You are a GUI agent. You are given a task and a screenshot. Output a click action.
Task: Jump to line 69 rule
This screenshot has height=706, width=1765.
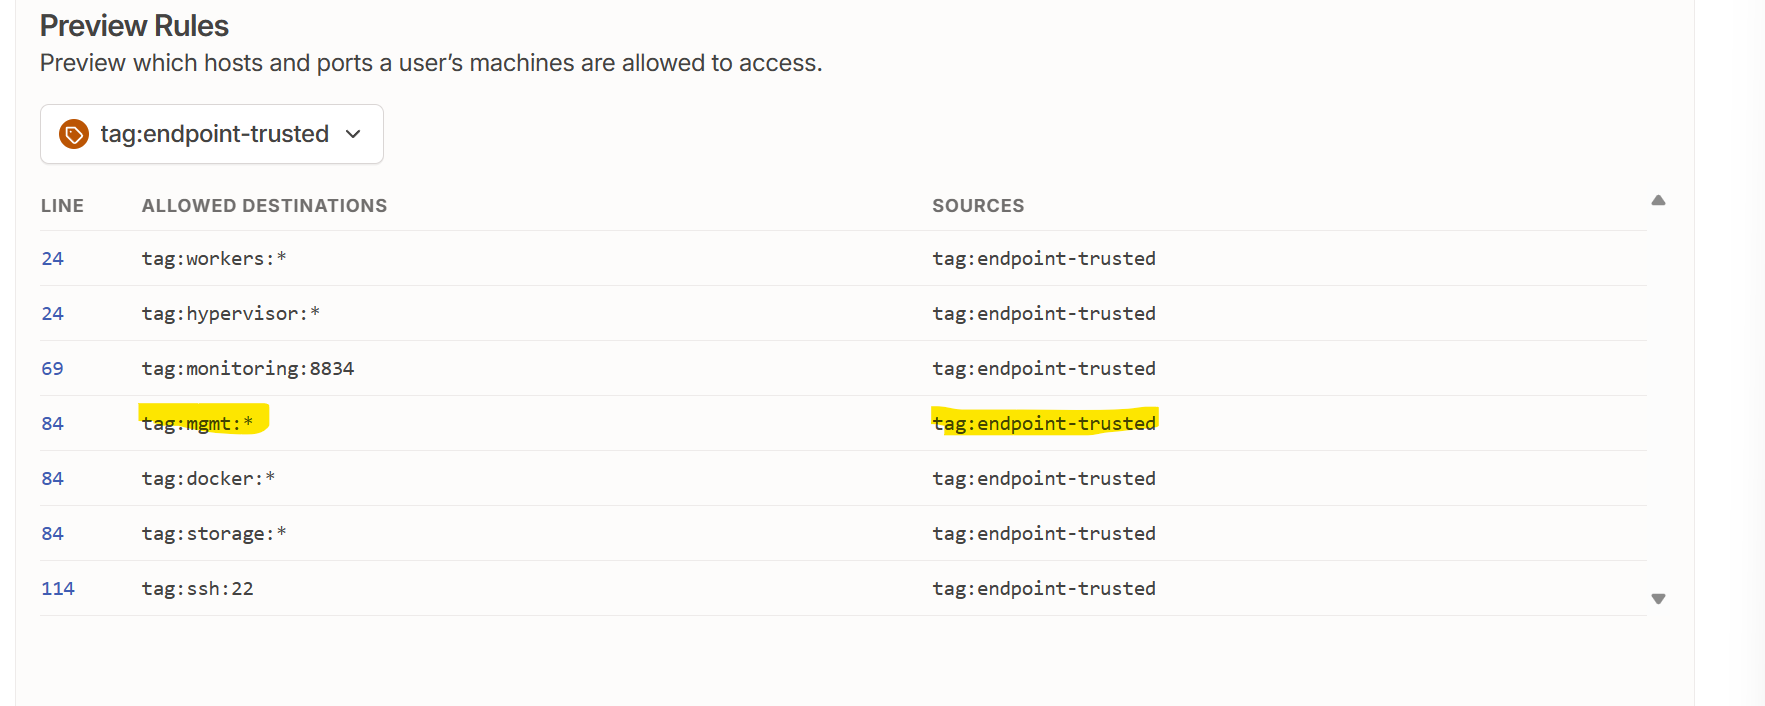coord(53,369)
